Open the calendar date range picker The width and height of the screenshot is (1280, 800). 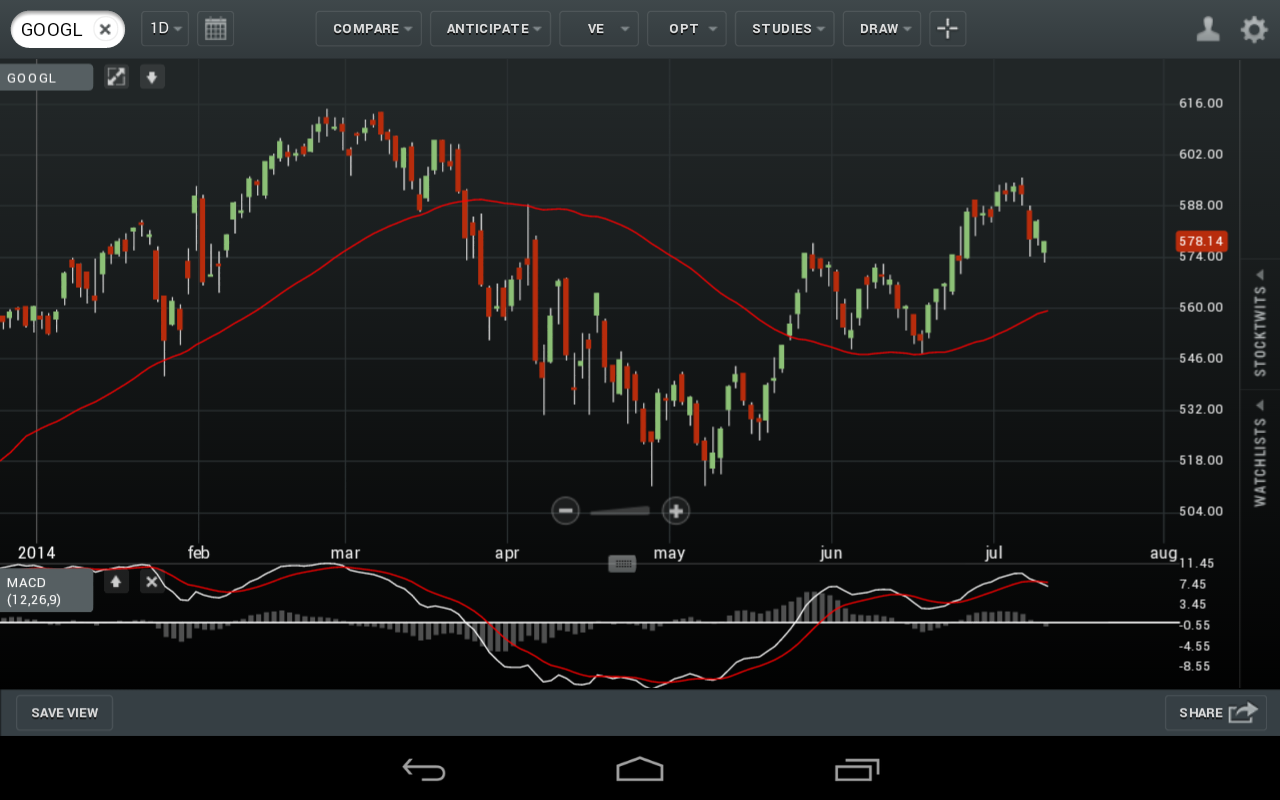coord(215,29)
